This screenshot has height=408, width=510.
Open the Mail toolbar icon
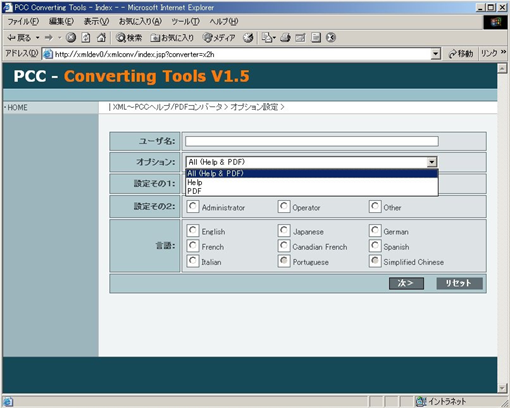tap(268, 38)
